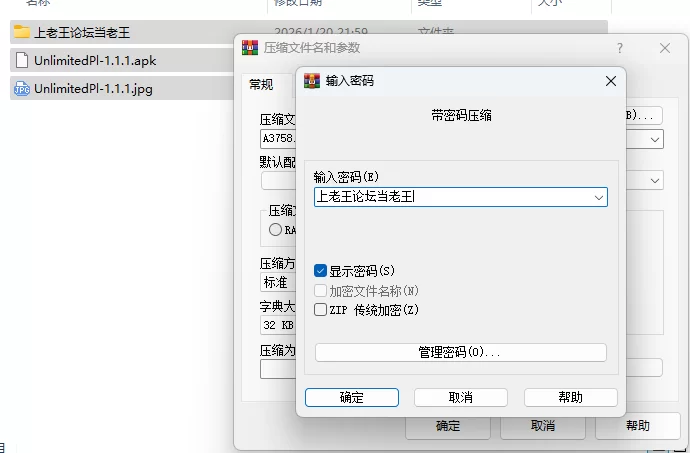The image size is (690, 453).
Task: Click 确定 in the 输入密码 dialog
Action: (x=352, y=398)
